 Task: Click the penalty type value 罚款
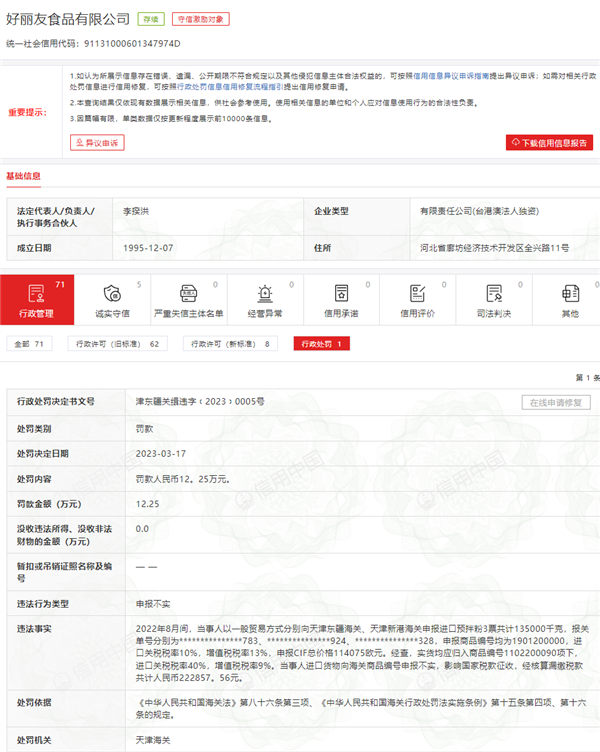(x=144, y=429)
